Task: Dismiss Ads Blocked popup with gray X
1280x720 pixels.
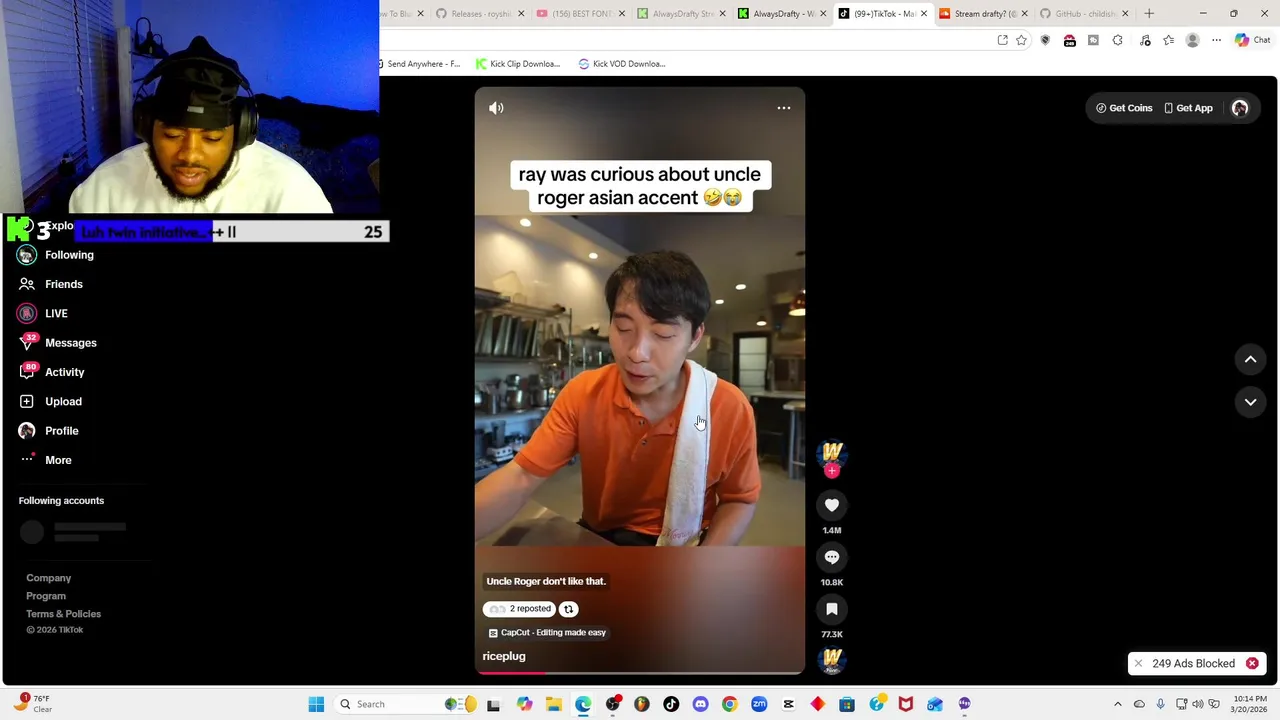Action: [x=1138, y=663]
